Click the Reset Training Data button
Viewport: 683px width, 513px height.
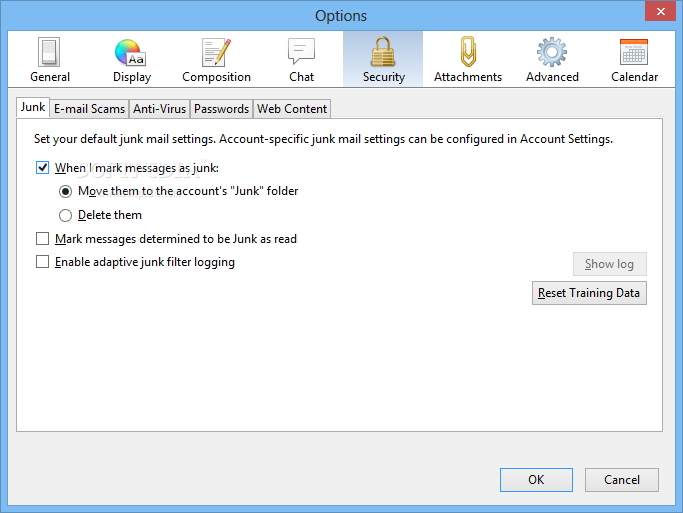(x=589, y=293)
